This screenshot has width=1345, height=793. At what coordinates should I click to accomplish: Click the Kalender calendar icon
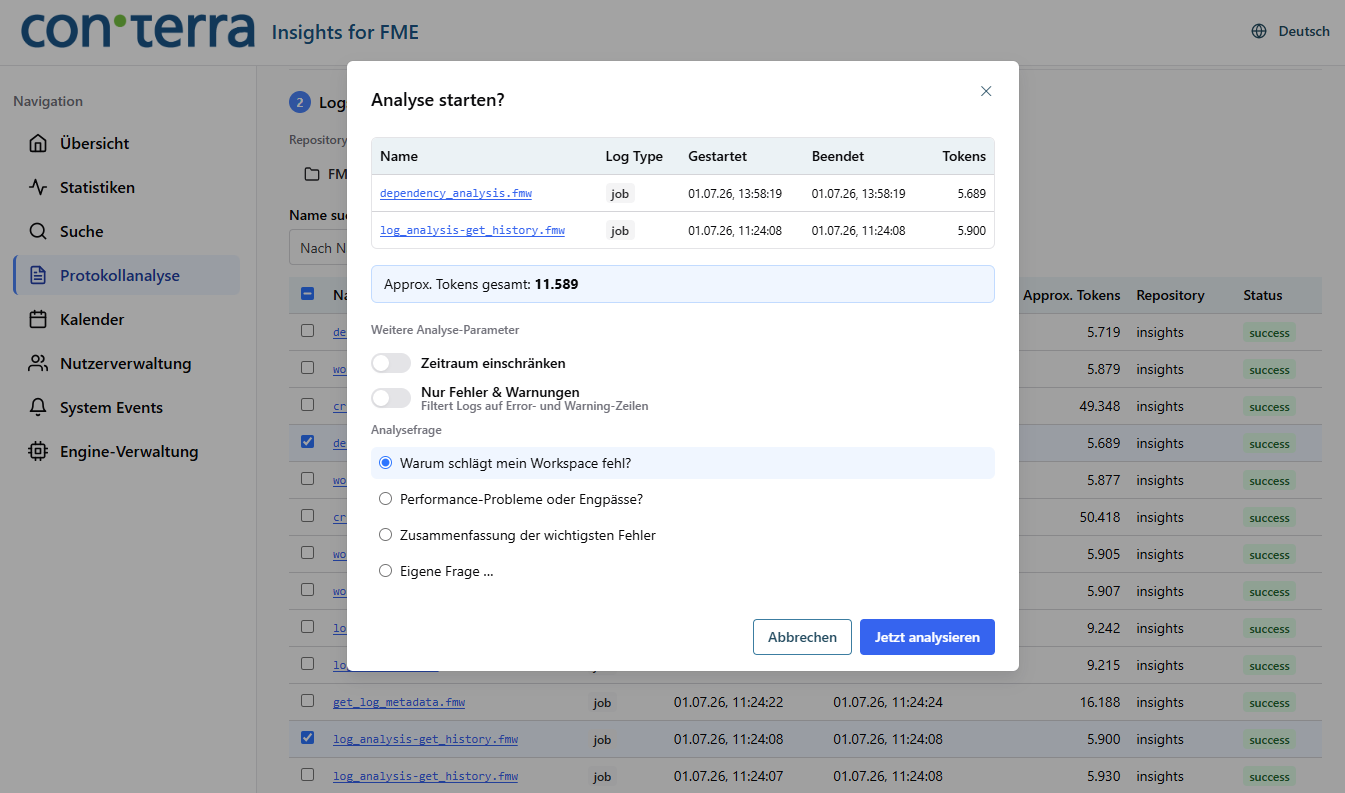(x=38, y=319)
